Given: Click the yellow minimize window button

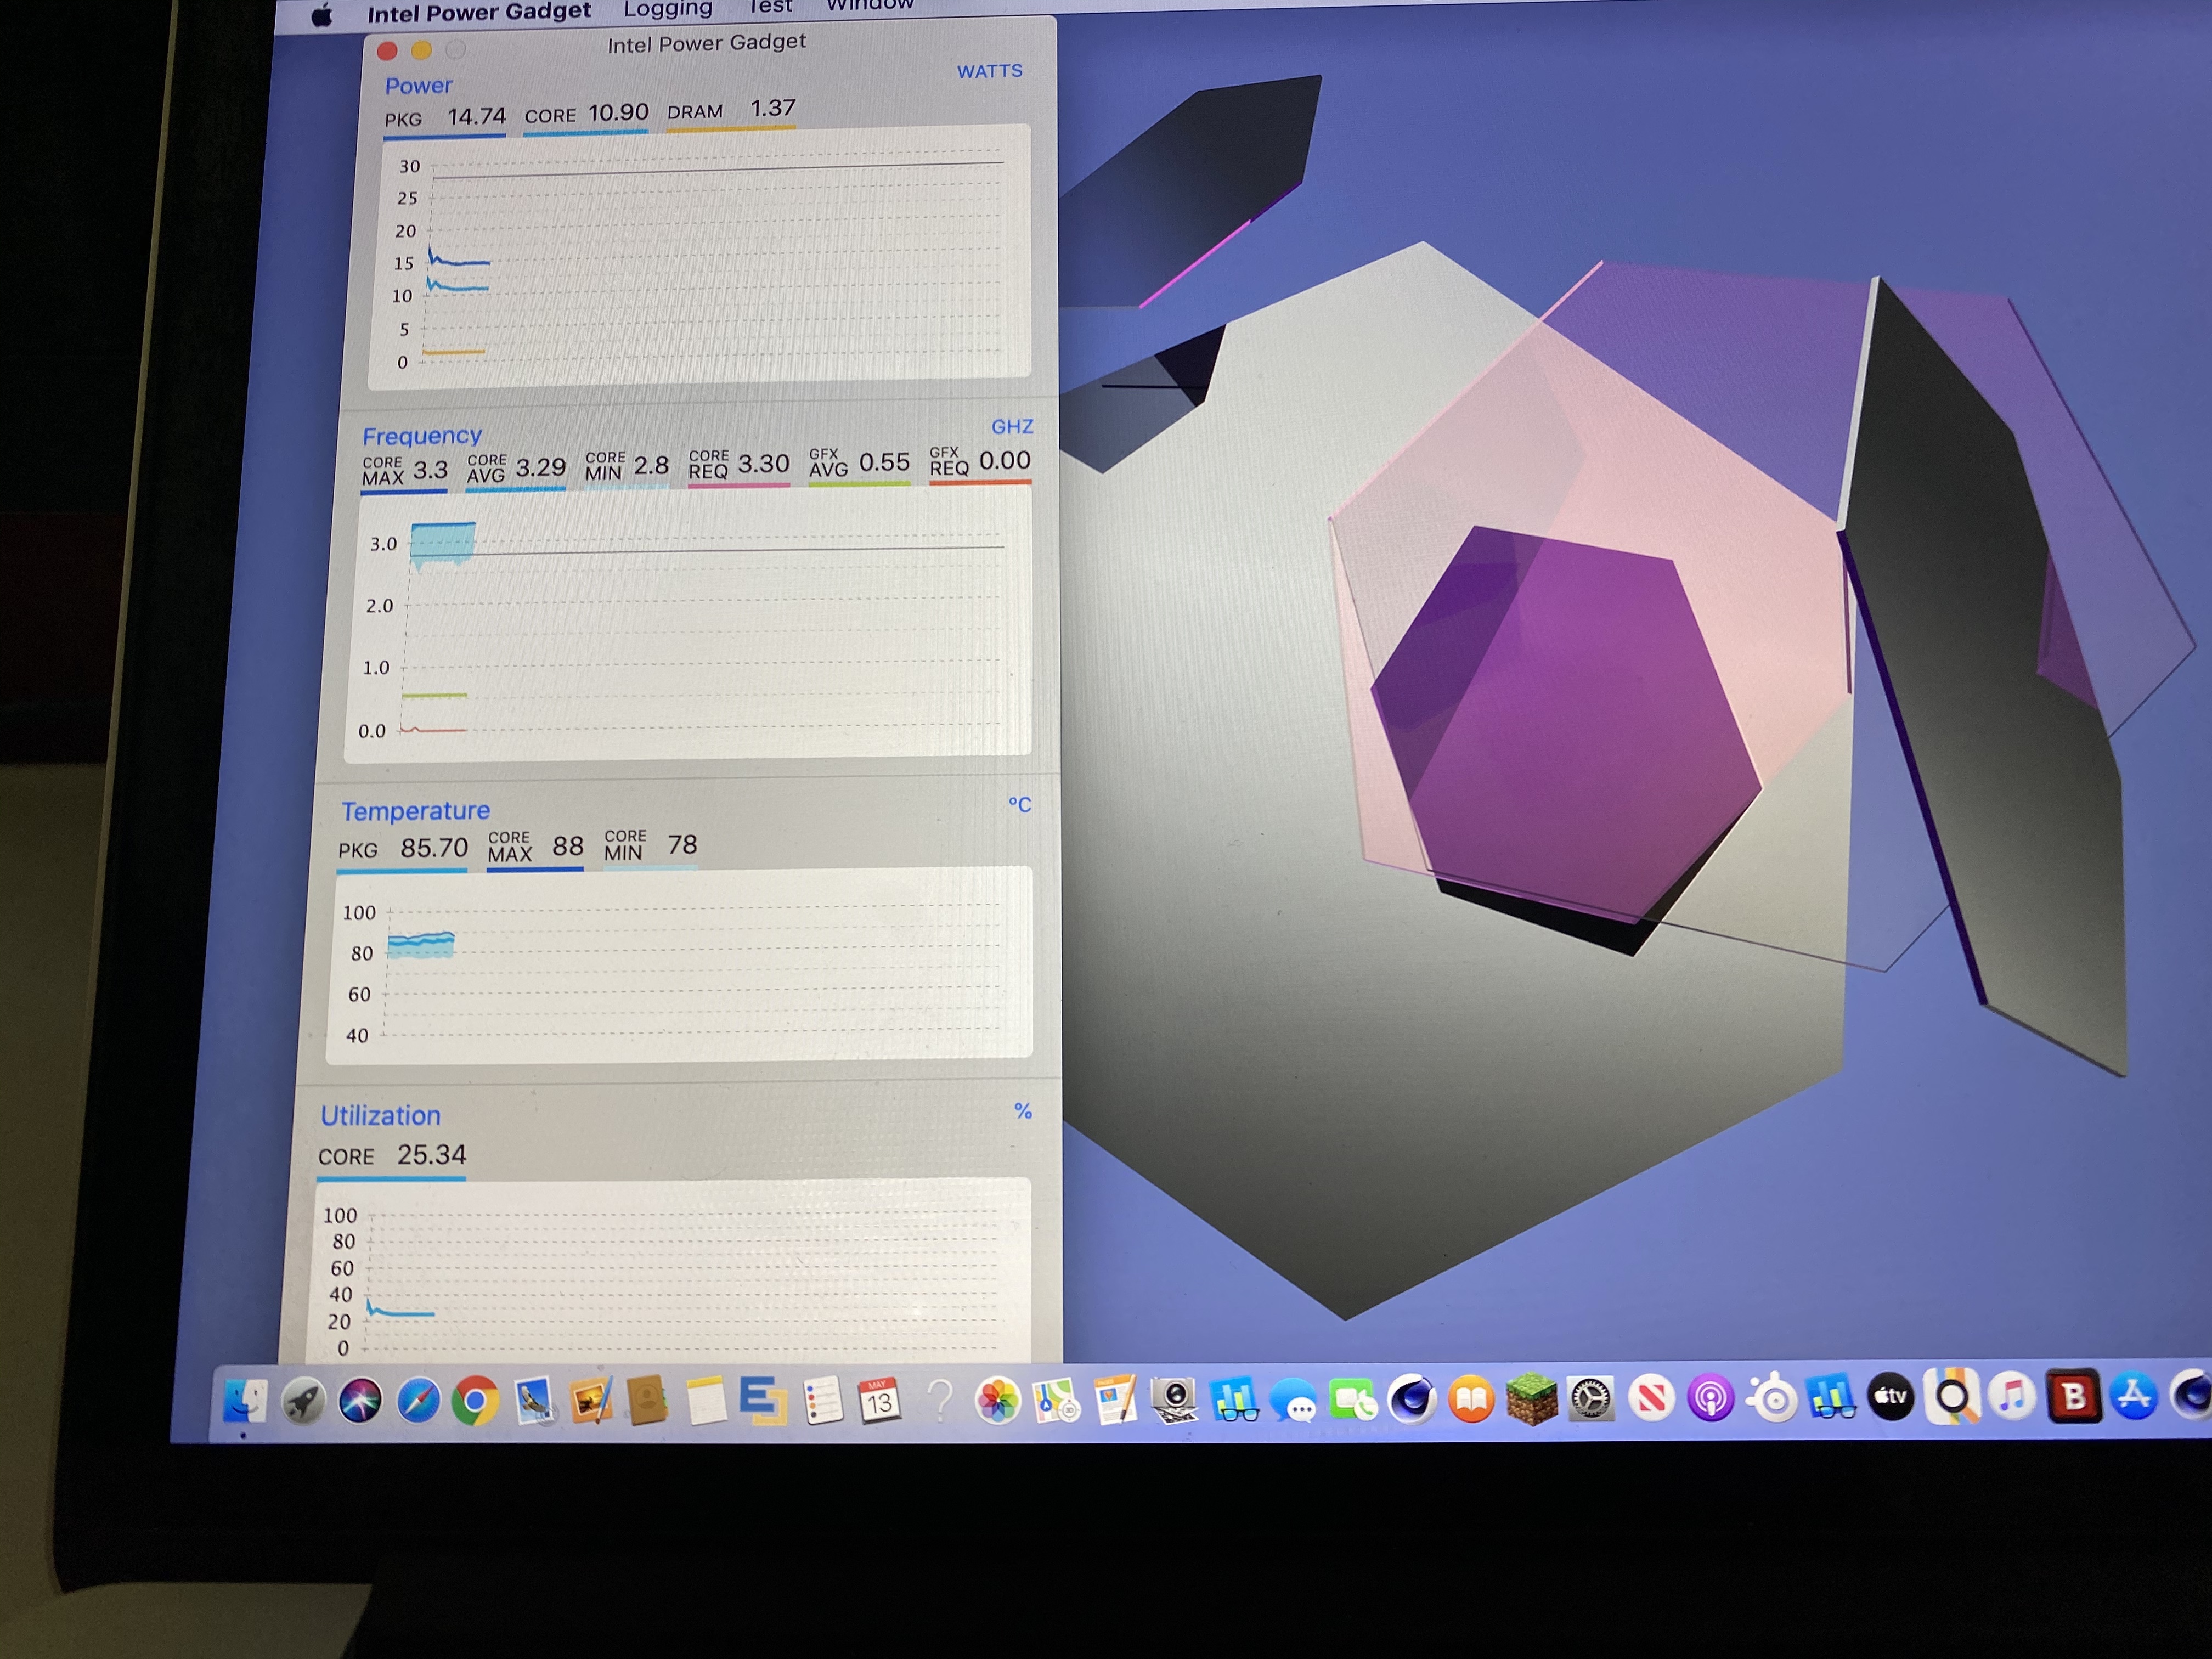Looking at the screenshot, I should click(421, 50).
